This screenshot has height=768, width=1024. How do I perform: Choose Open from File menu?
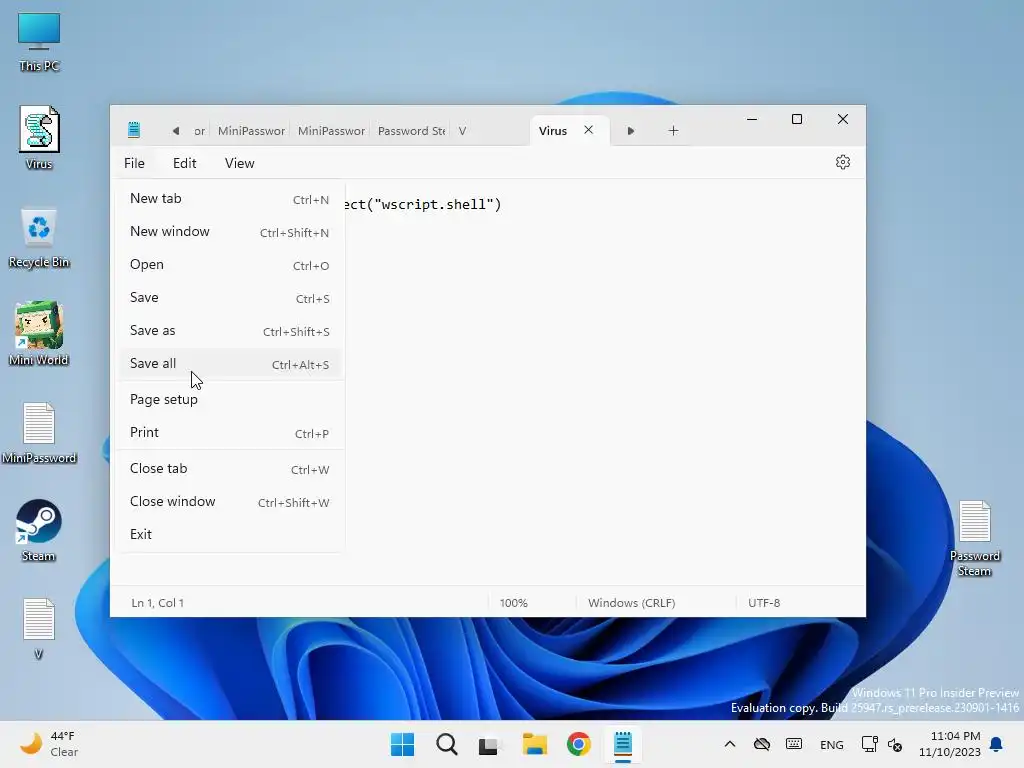point(231,264)
